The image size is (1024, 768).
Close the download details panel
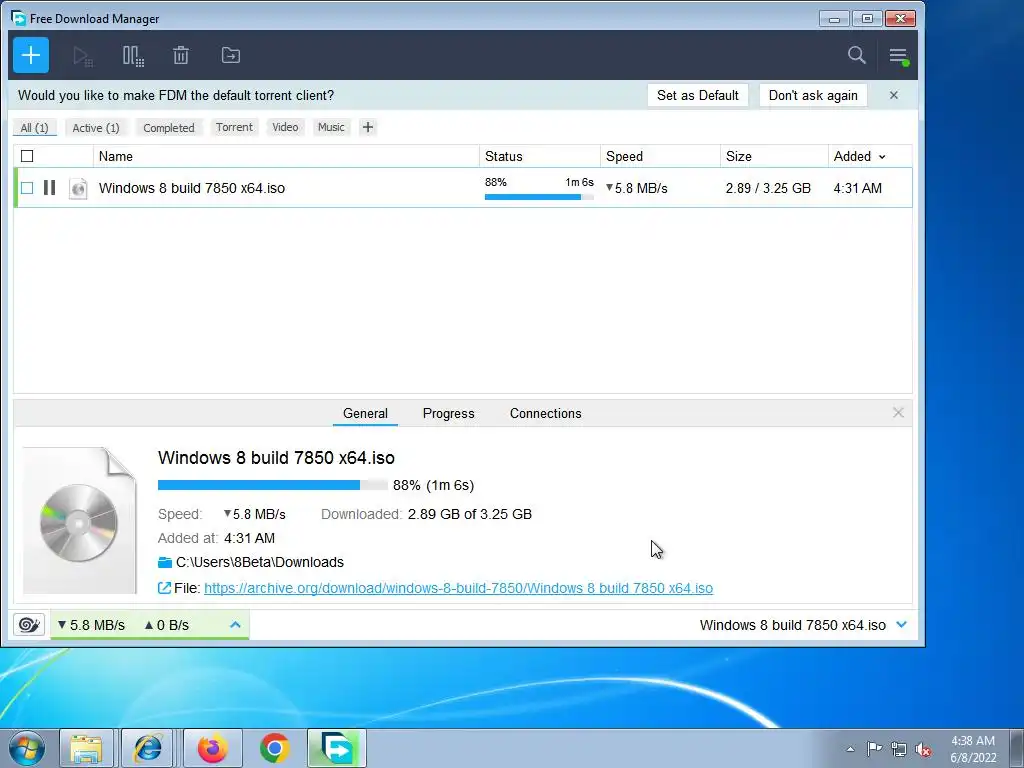click(x=898, y=413)
